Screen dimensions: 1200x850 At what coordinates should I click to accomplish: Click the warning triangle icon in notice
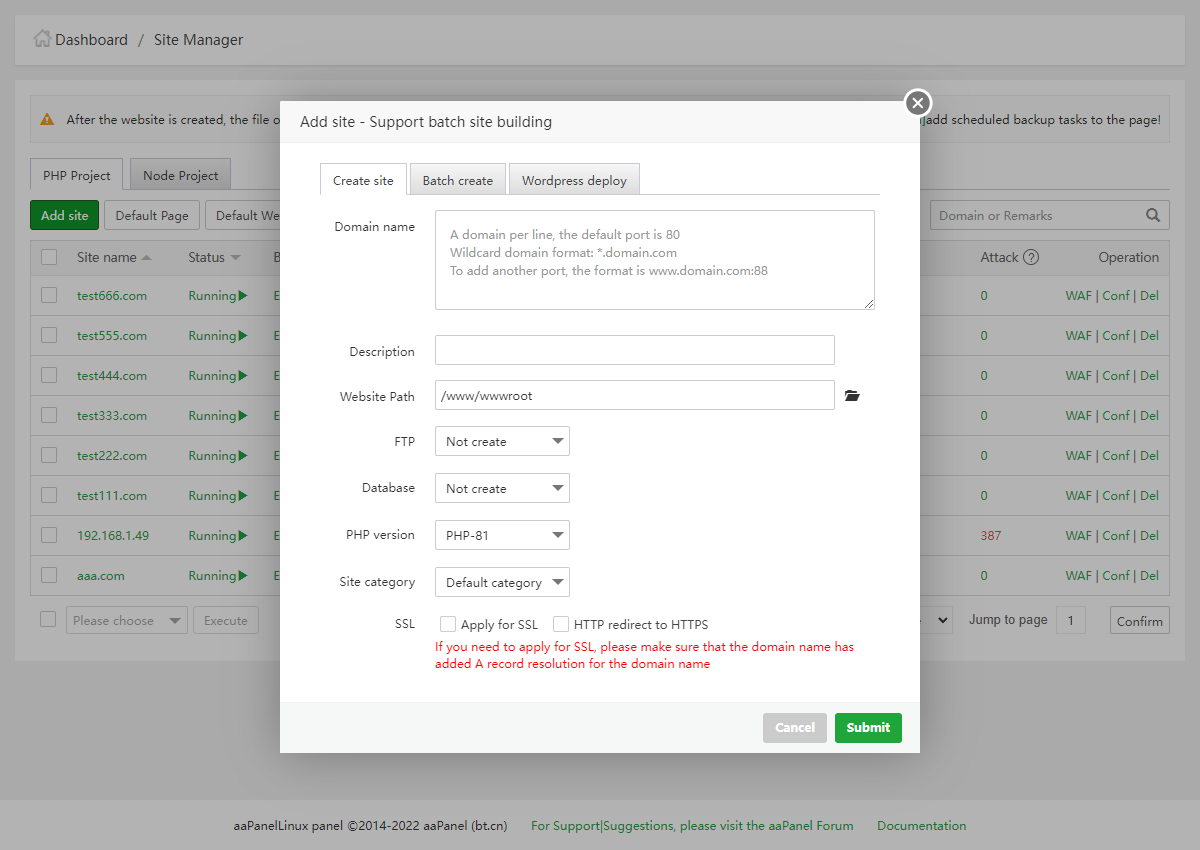coord(47,119)
